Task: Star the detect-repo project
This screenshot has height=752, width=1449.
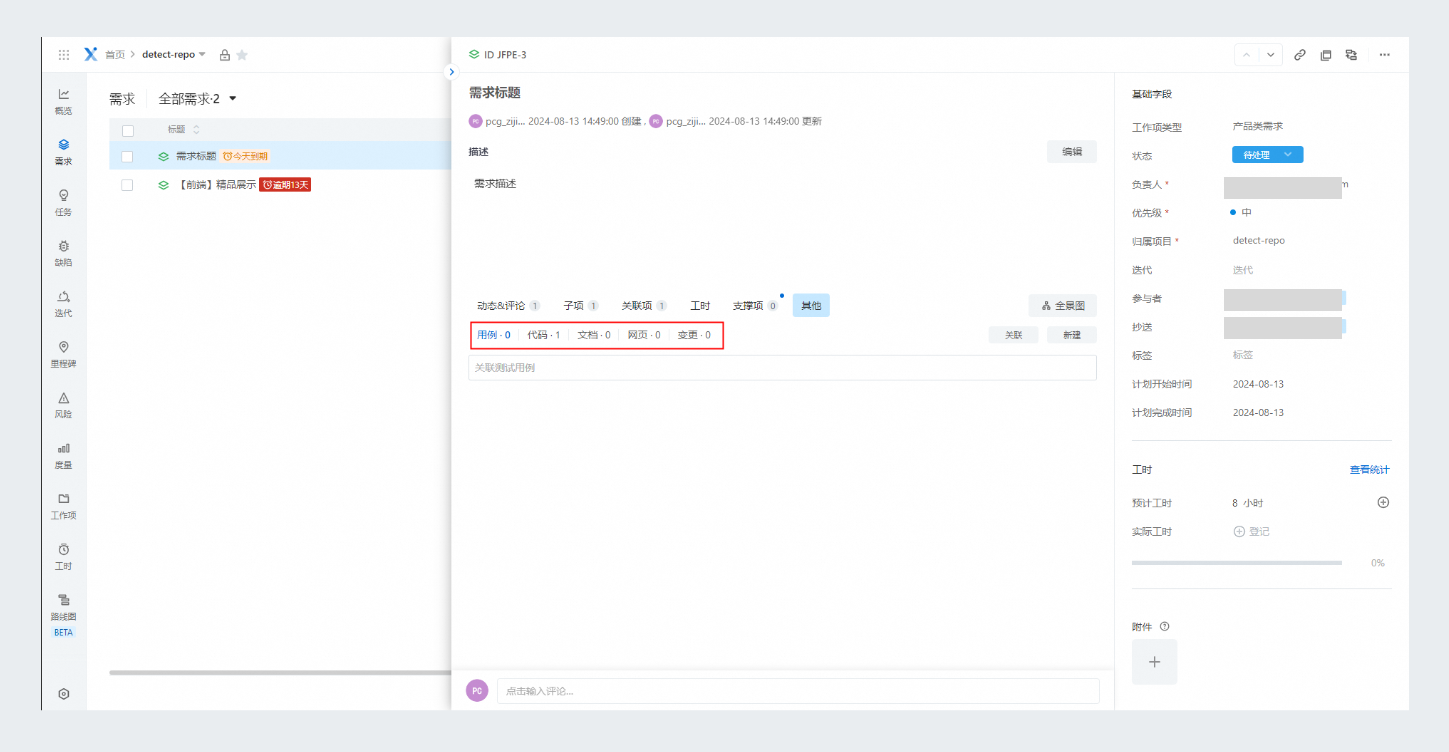Action: click(x=242, y=55)
